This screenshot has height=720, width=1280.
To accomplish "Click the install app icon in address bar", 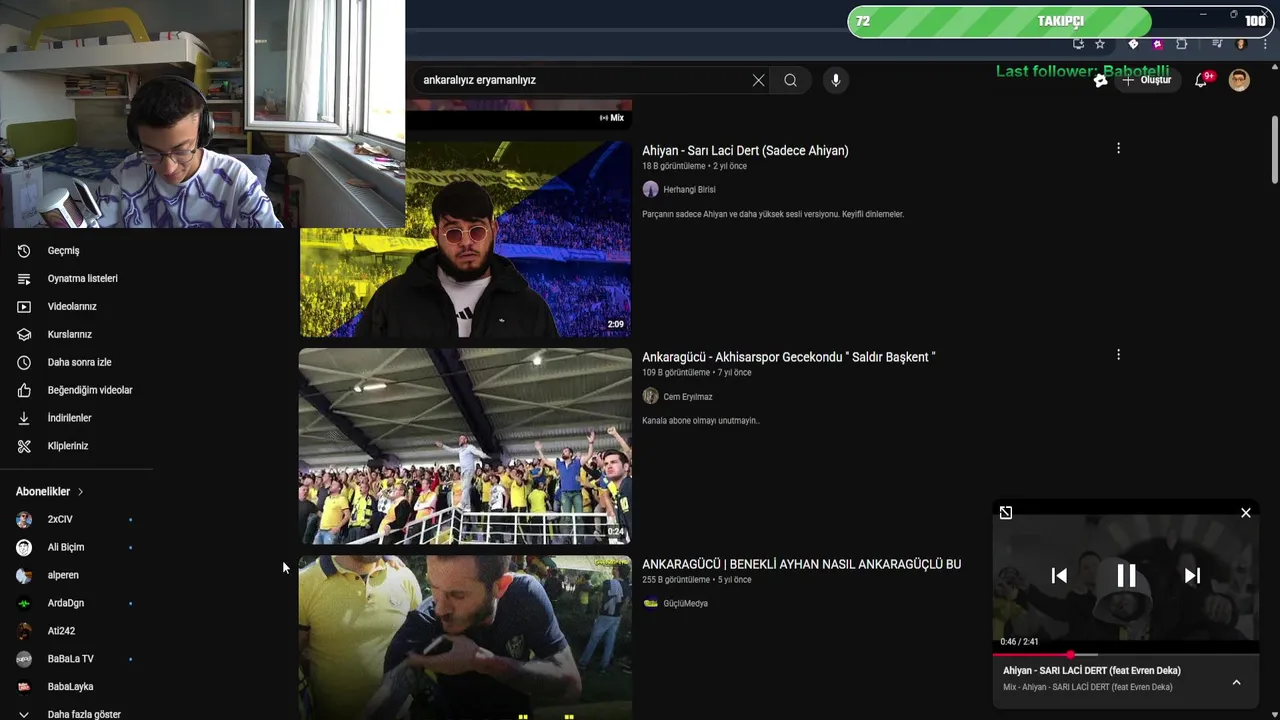I will coord(1078,44).
